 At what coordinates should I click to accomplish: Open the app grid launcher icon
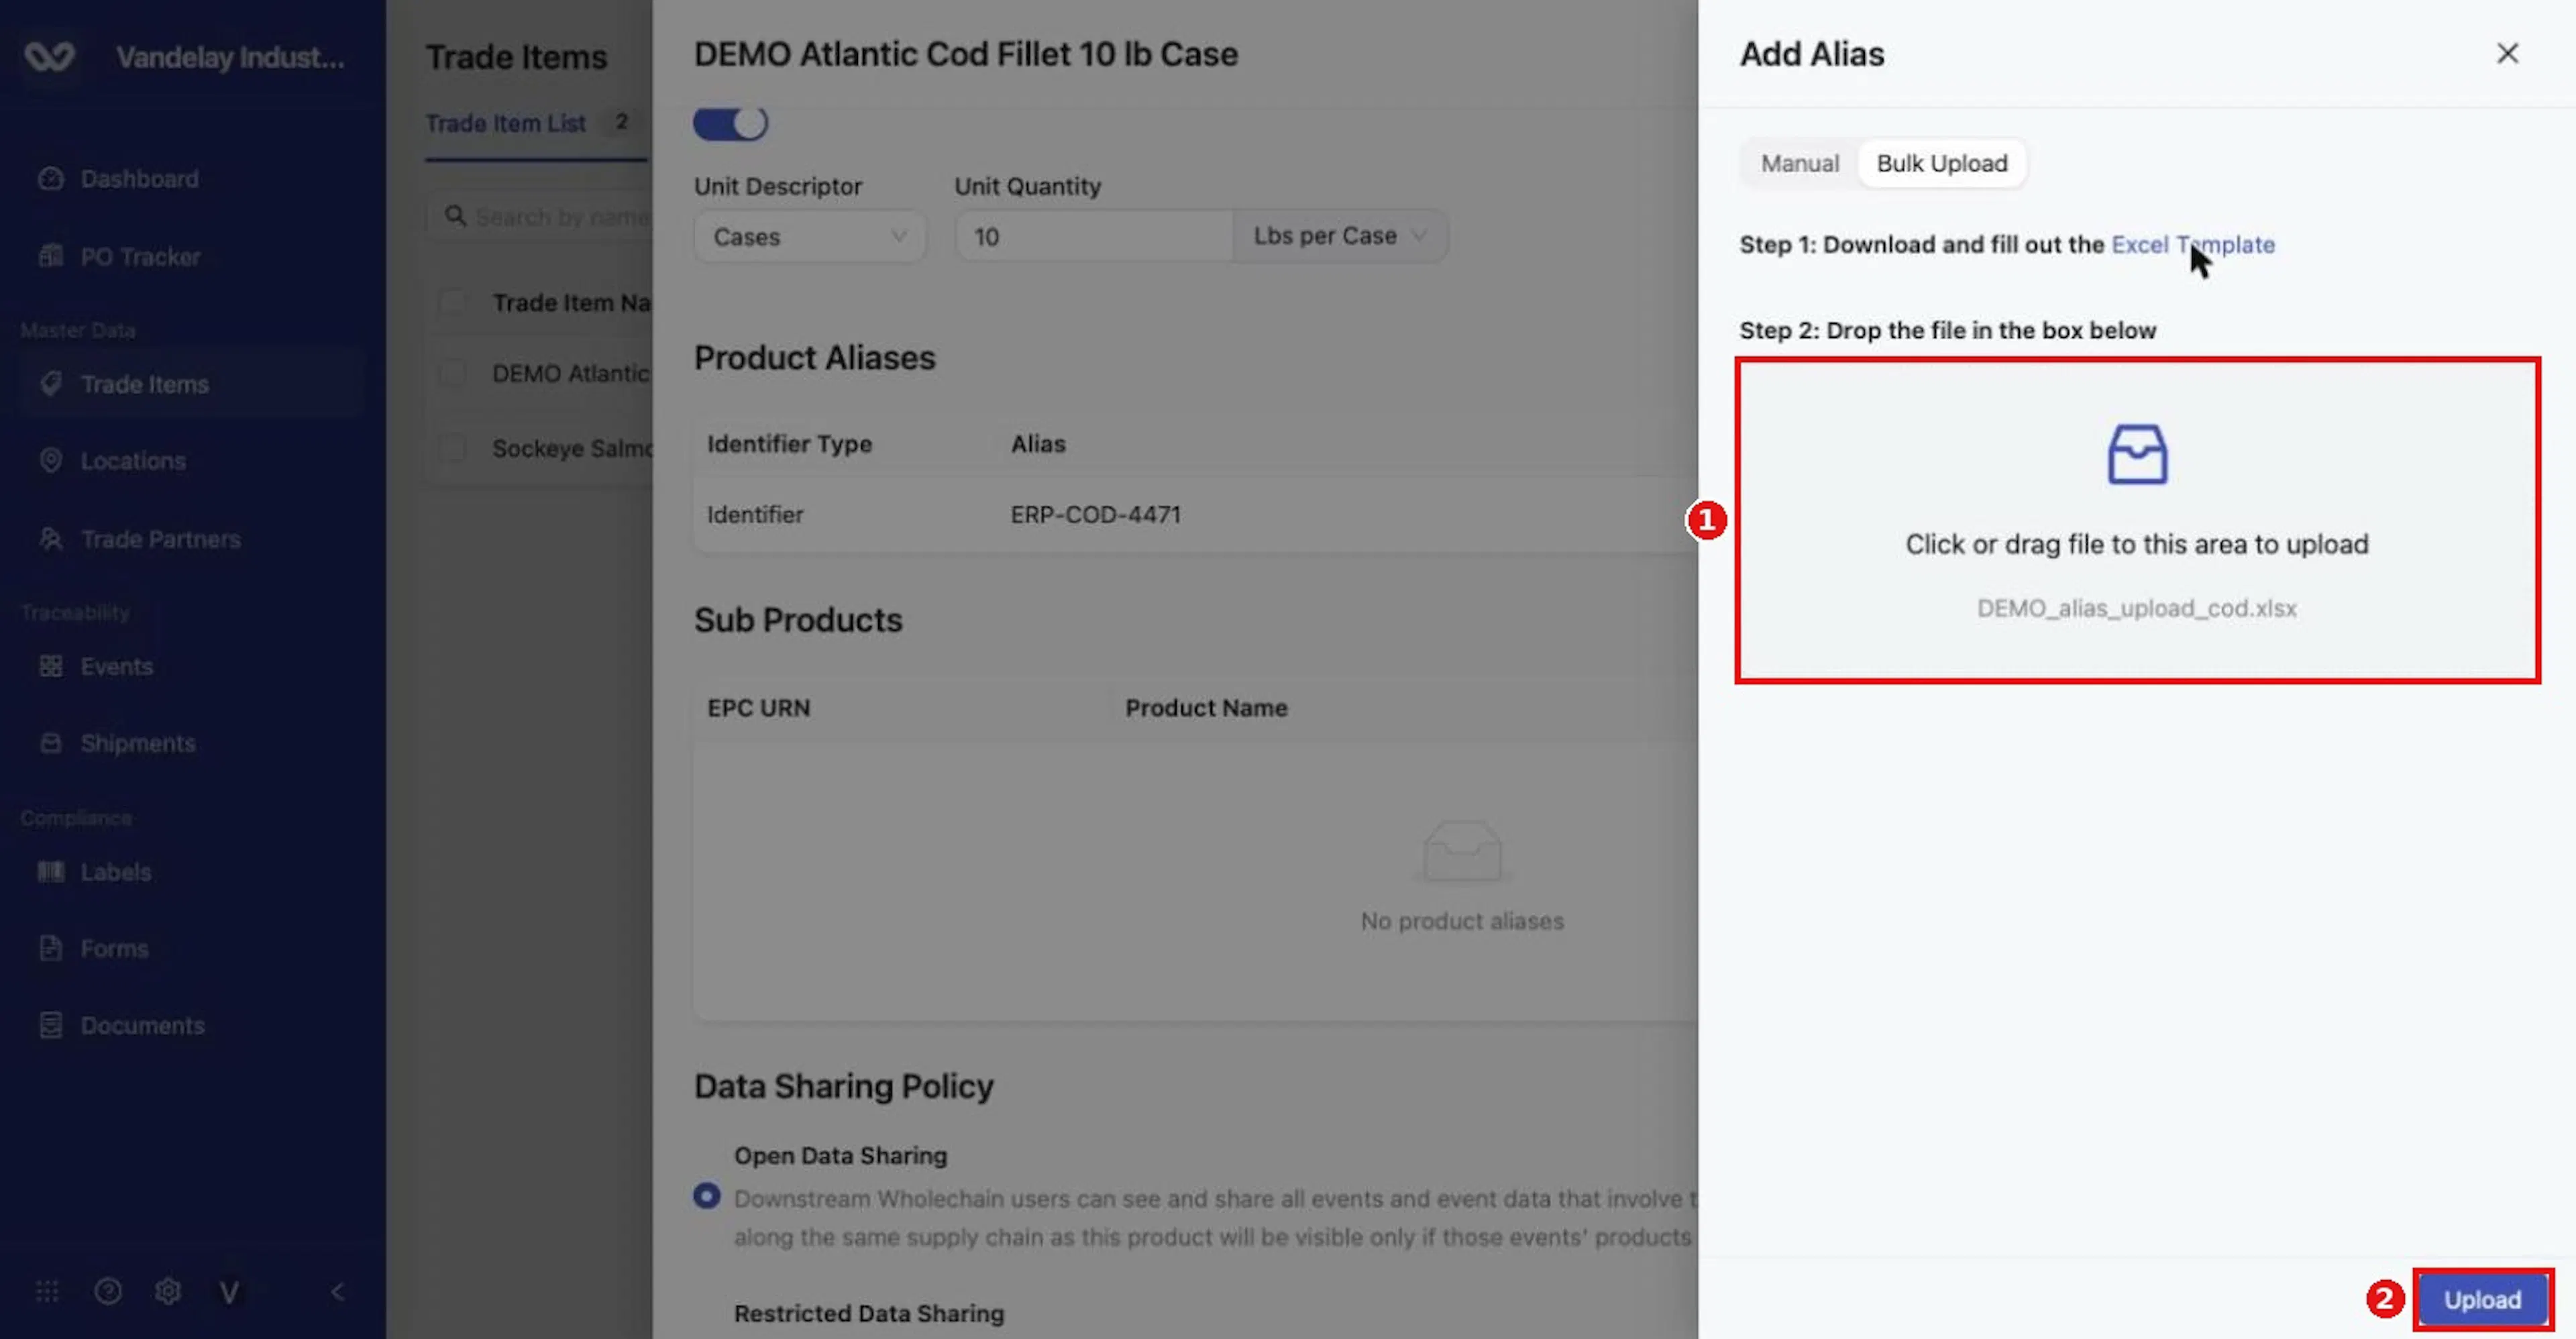coord(47,1292)
